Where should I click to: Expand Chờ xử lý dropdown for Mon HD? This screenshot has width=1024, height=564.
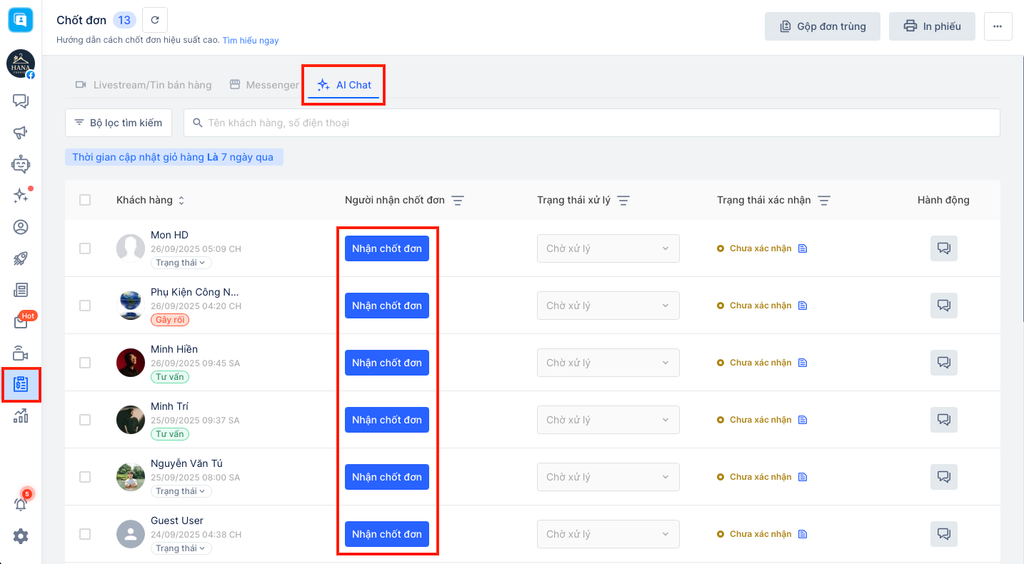tap(608, 249)
